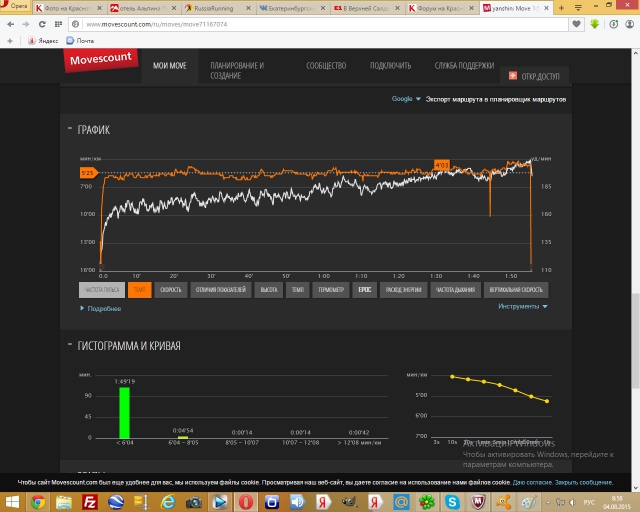
Task: Open ICQ green flower icon in taskbar
Action: coord(427,502)
